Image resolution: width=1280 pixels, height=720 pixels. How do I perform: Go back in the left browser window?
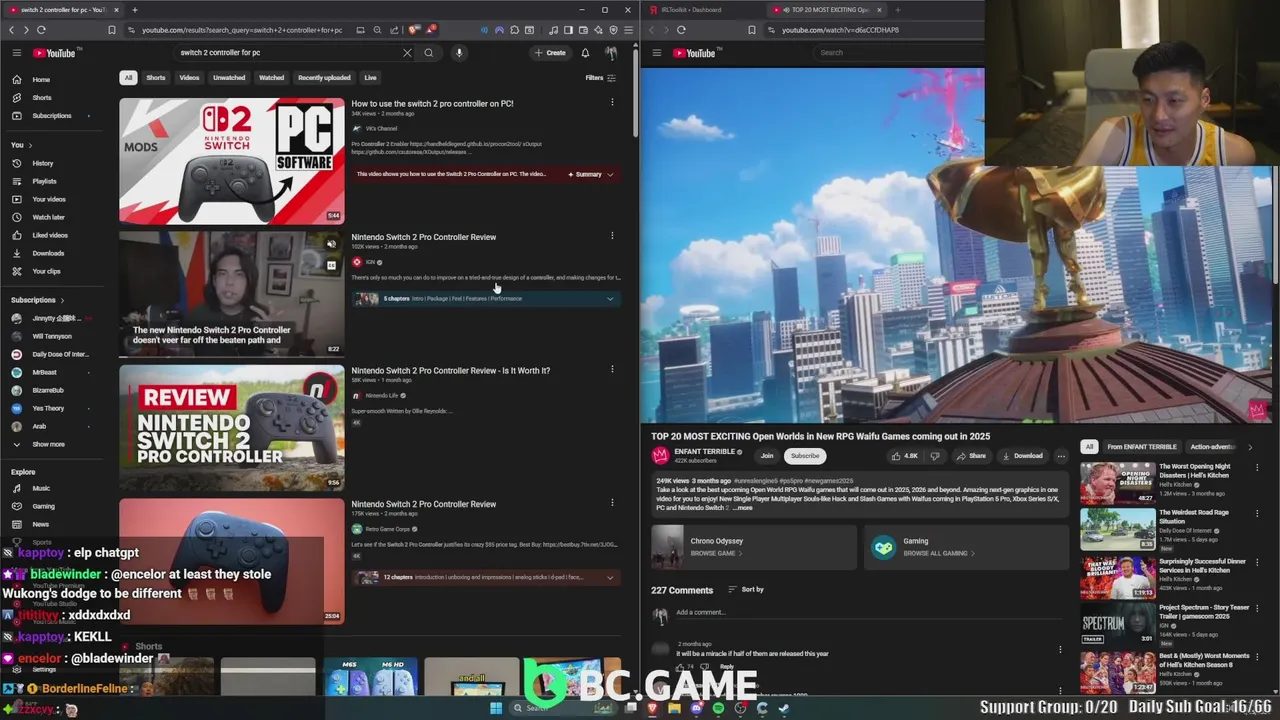pyautogui.click(x=11, y=30)
